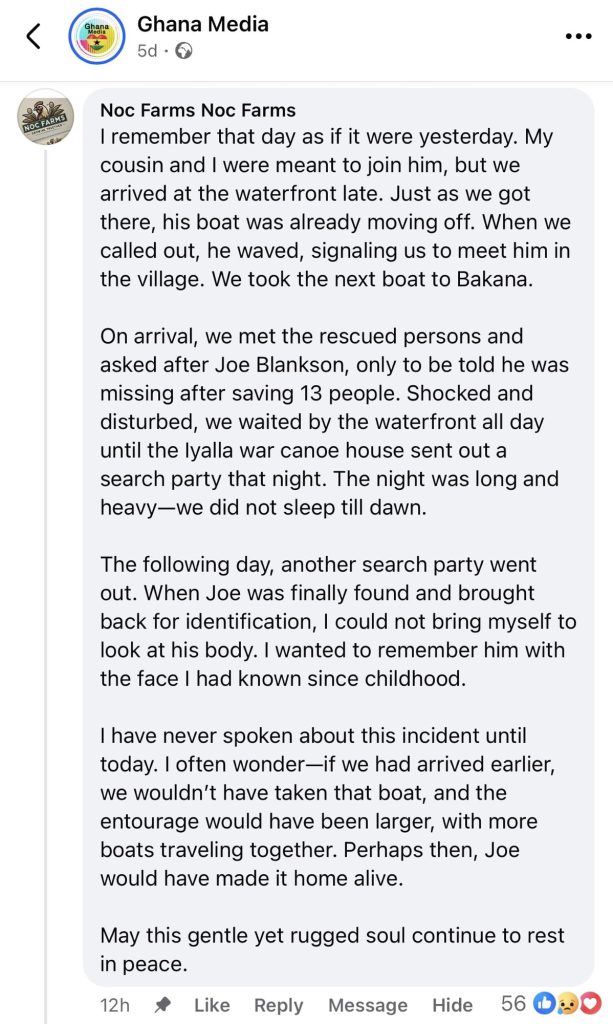Click the 5d post timestamp
Viewport: 613px width, 1024px height.
coord(147,51)
